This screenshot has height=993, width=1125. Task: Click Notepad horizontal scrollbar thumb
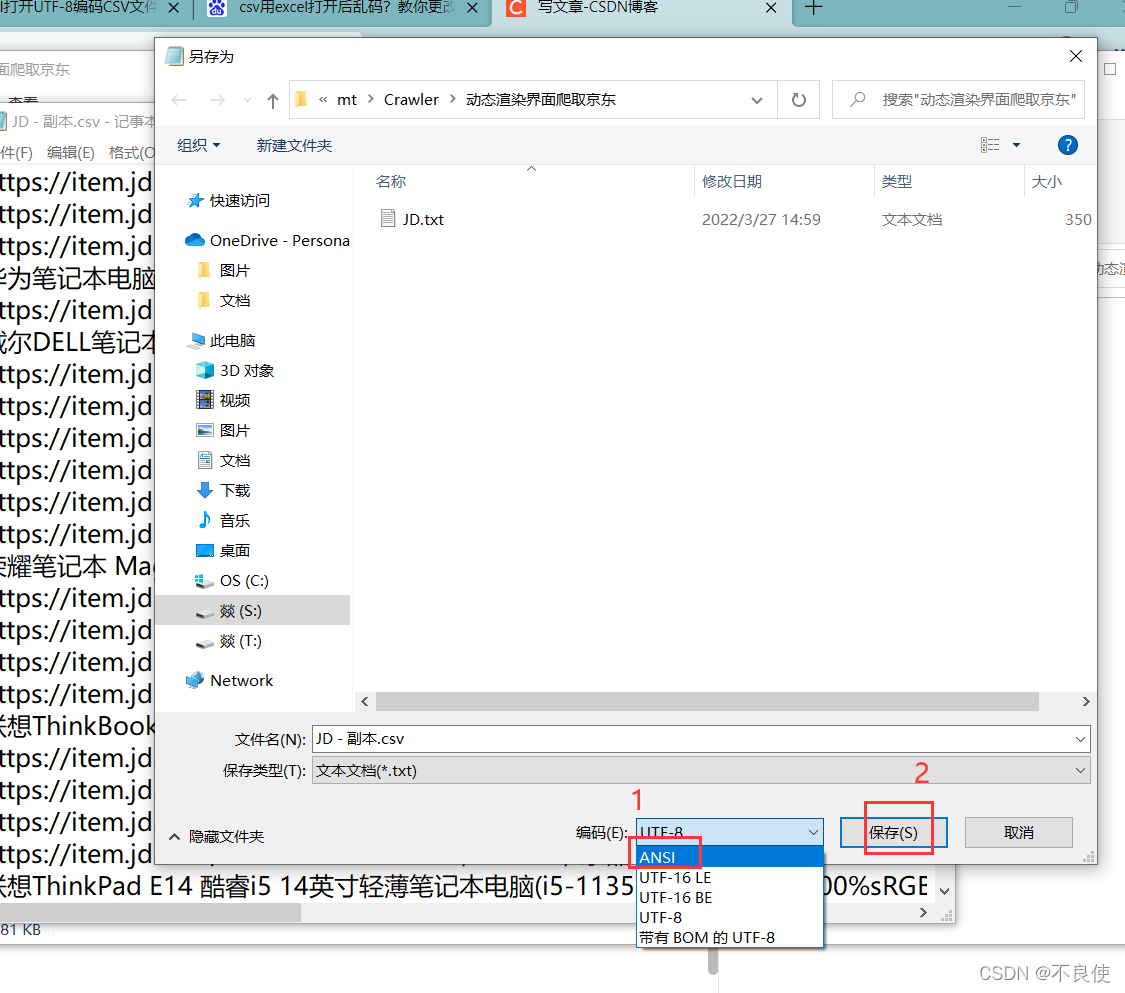pos(151,913)
